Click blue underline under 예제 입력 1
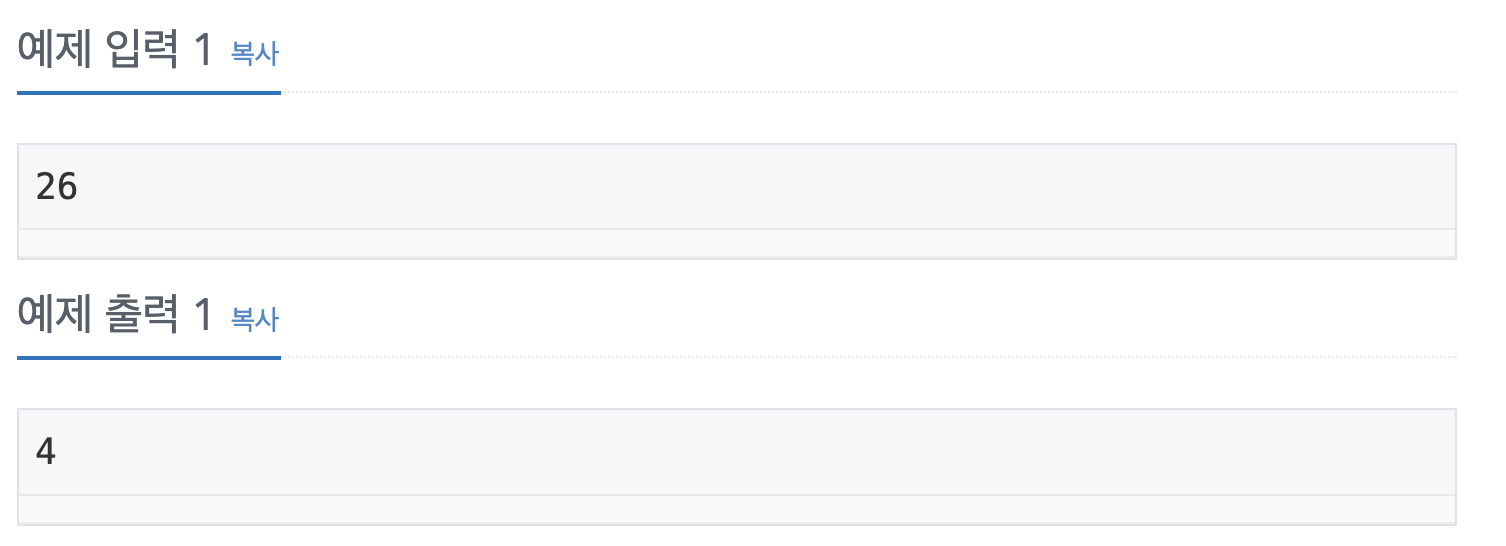The width and height of the screenshot is (1506, 546). 149,92
